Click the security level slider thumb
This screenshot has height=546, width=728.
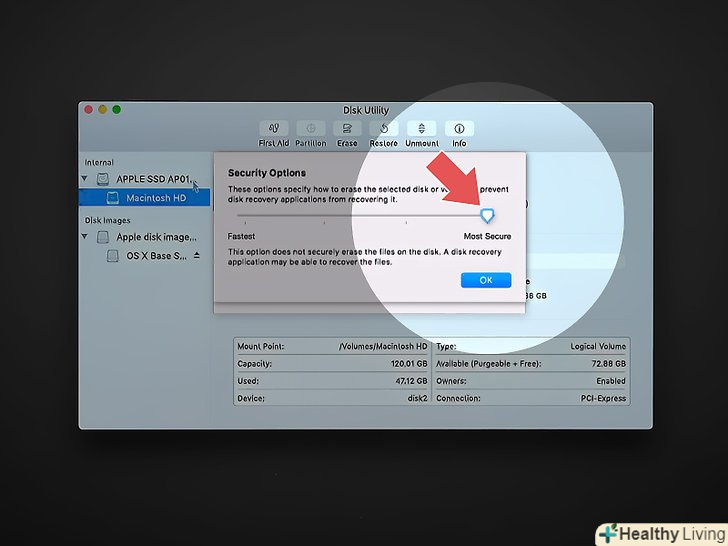[487, 215]
